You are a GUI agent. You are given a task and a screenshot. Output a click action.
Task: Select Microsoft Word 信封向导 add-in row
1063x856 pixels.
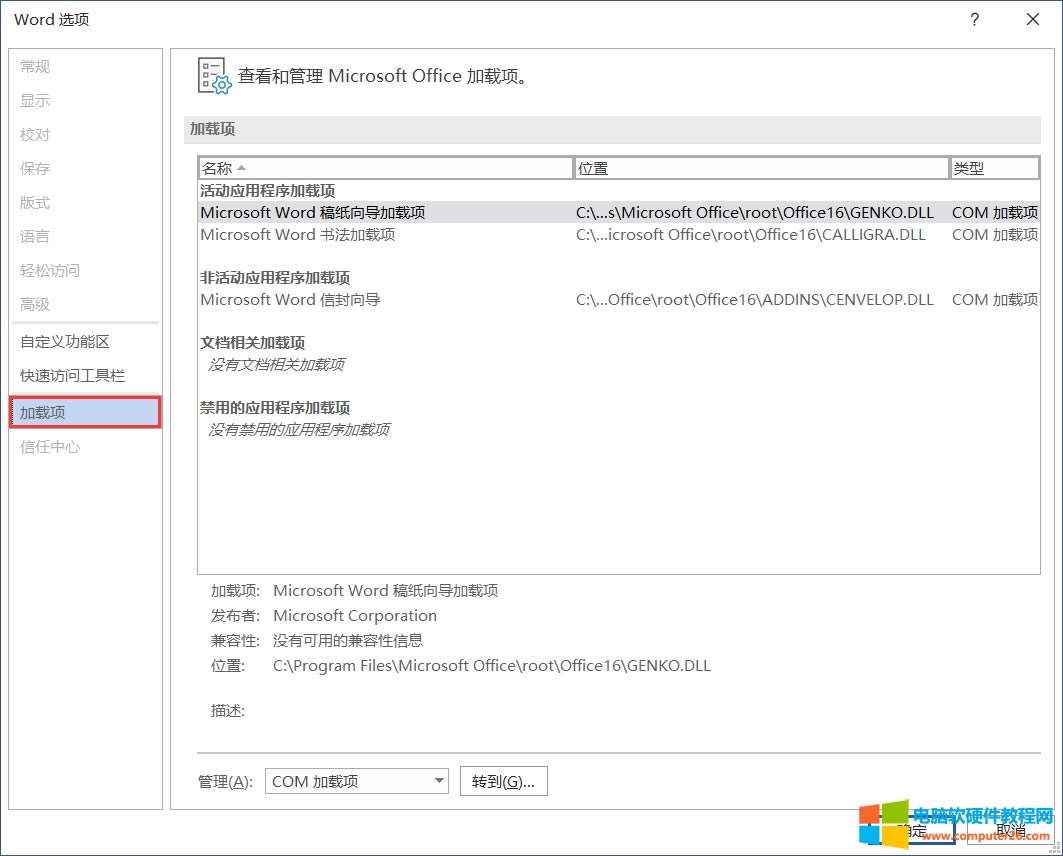(x=290, y=300)
